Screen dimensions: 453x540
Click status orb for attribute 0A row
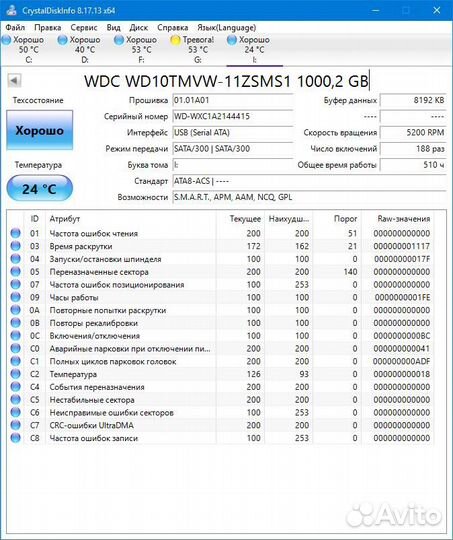tap(16, 310)
